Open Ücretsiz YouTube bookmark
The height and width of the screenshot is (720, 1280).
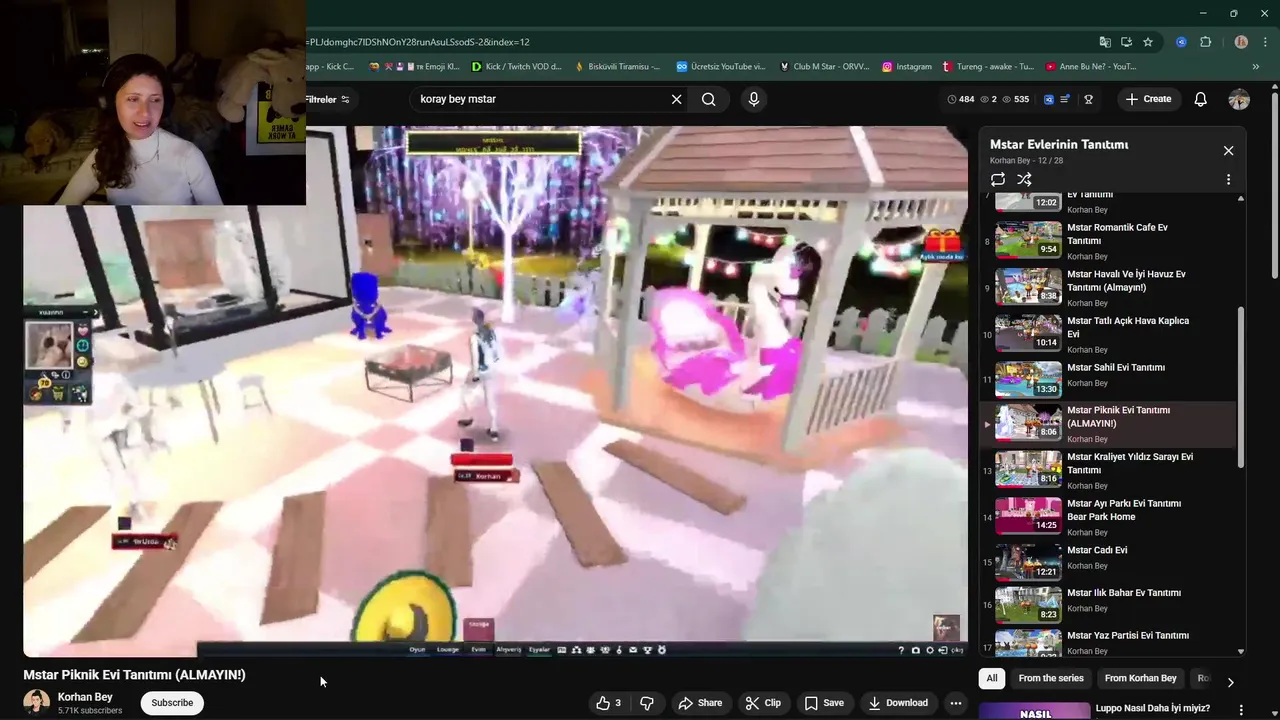pos(720,67)
